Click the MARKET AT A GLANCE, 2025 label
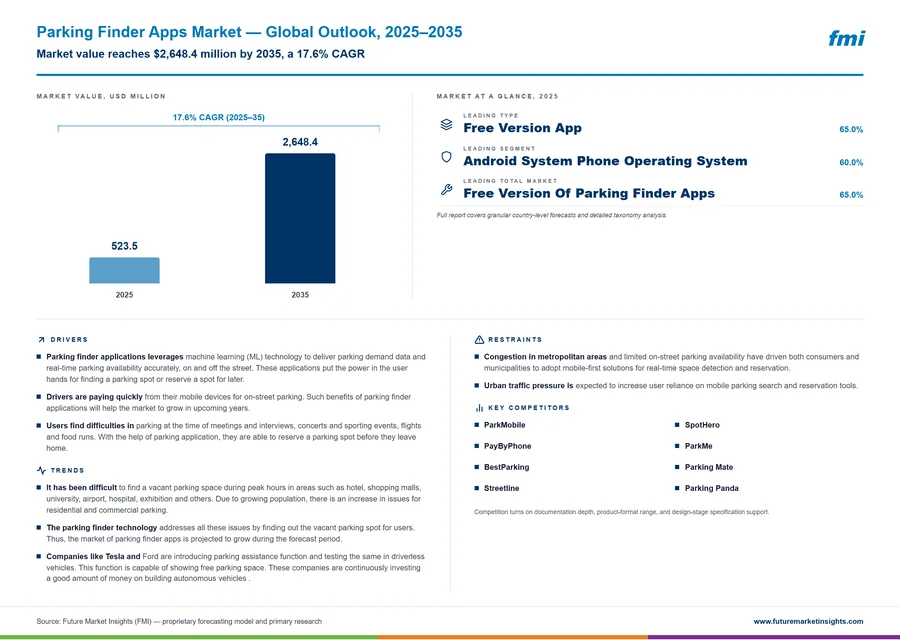Viewport: 900px width, 640px height. click(x=497, y=96)
